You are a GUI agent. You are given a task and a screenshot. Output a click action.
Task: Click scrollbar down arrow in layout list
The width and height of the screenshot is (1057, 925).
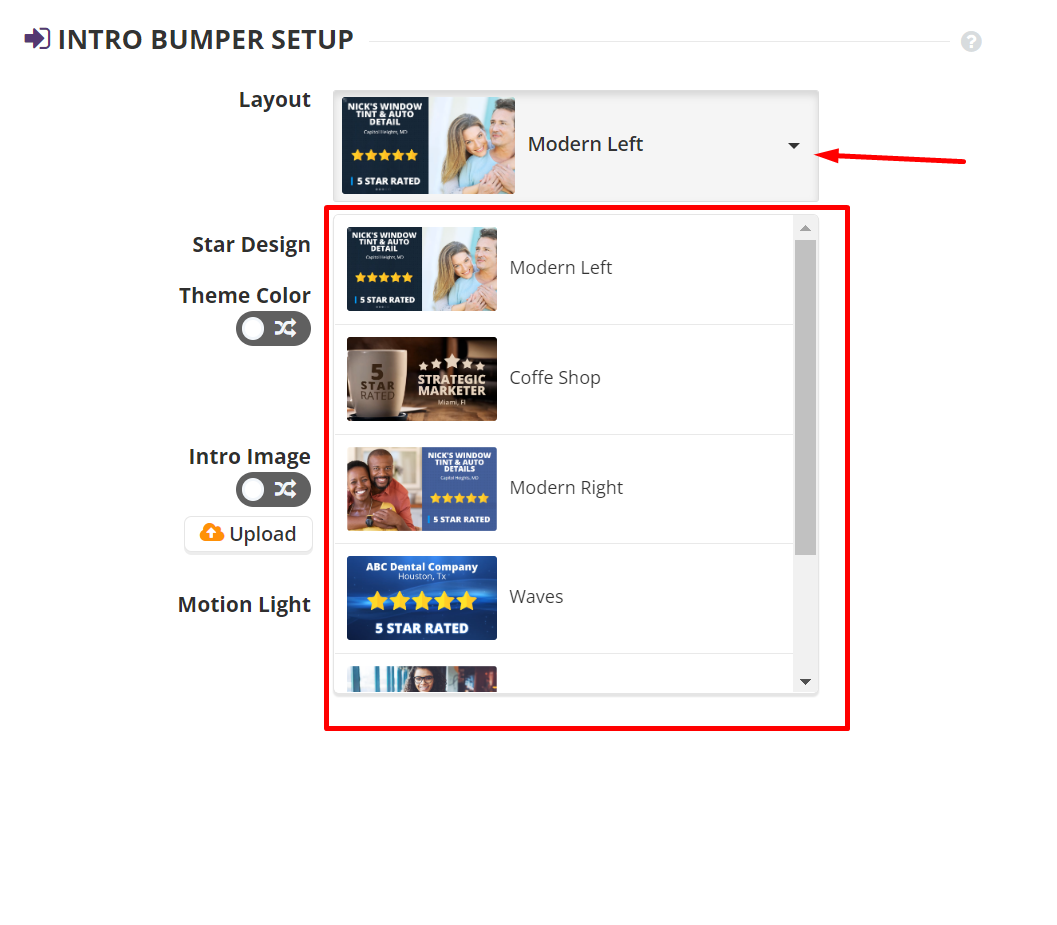[805, 682]
